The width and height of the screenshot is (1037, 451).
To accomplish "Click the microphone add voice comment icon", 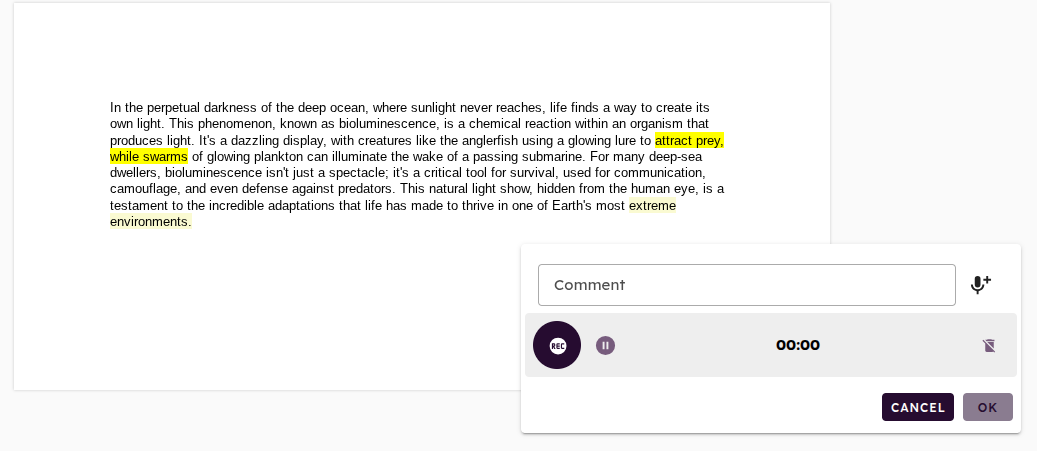I will click(x=980, y=285).
